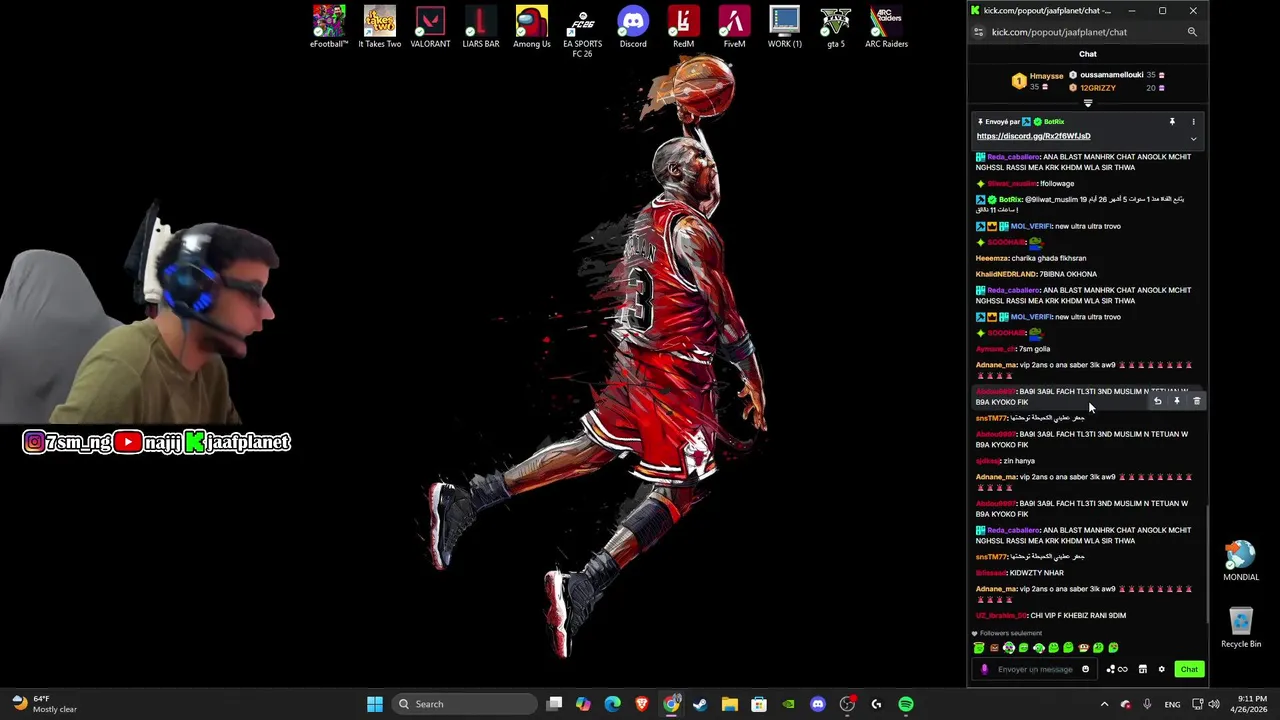1280x720 pixels.
Task: Expand the pinned message with chevron
Action: click(x=1193, y=139)
